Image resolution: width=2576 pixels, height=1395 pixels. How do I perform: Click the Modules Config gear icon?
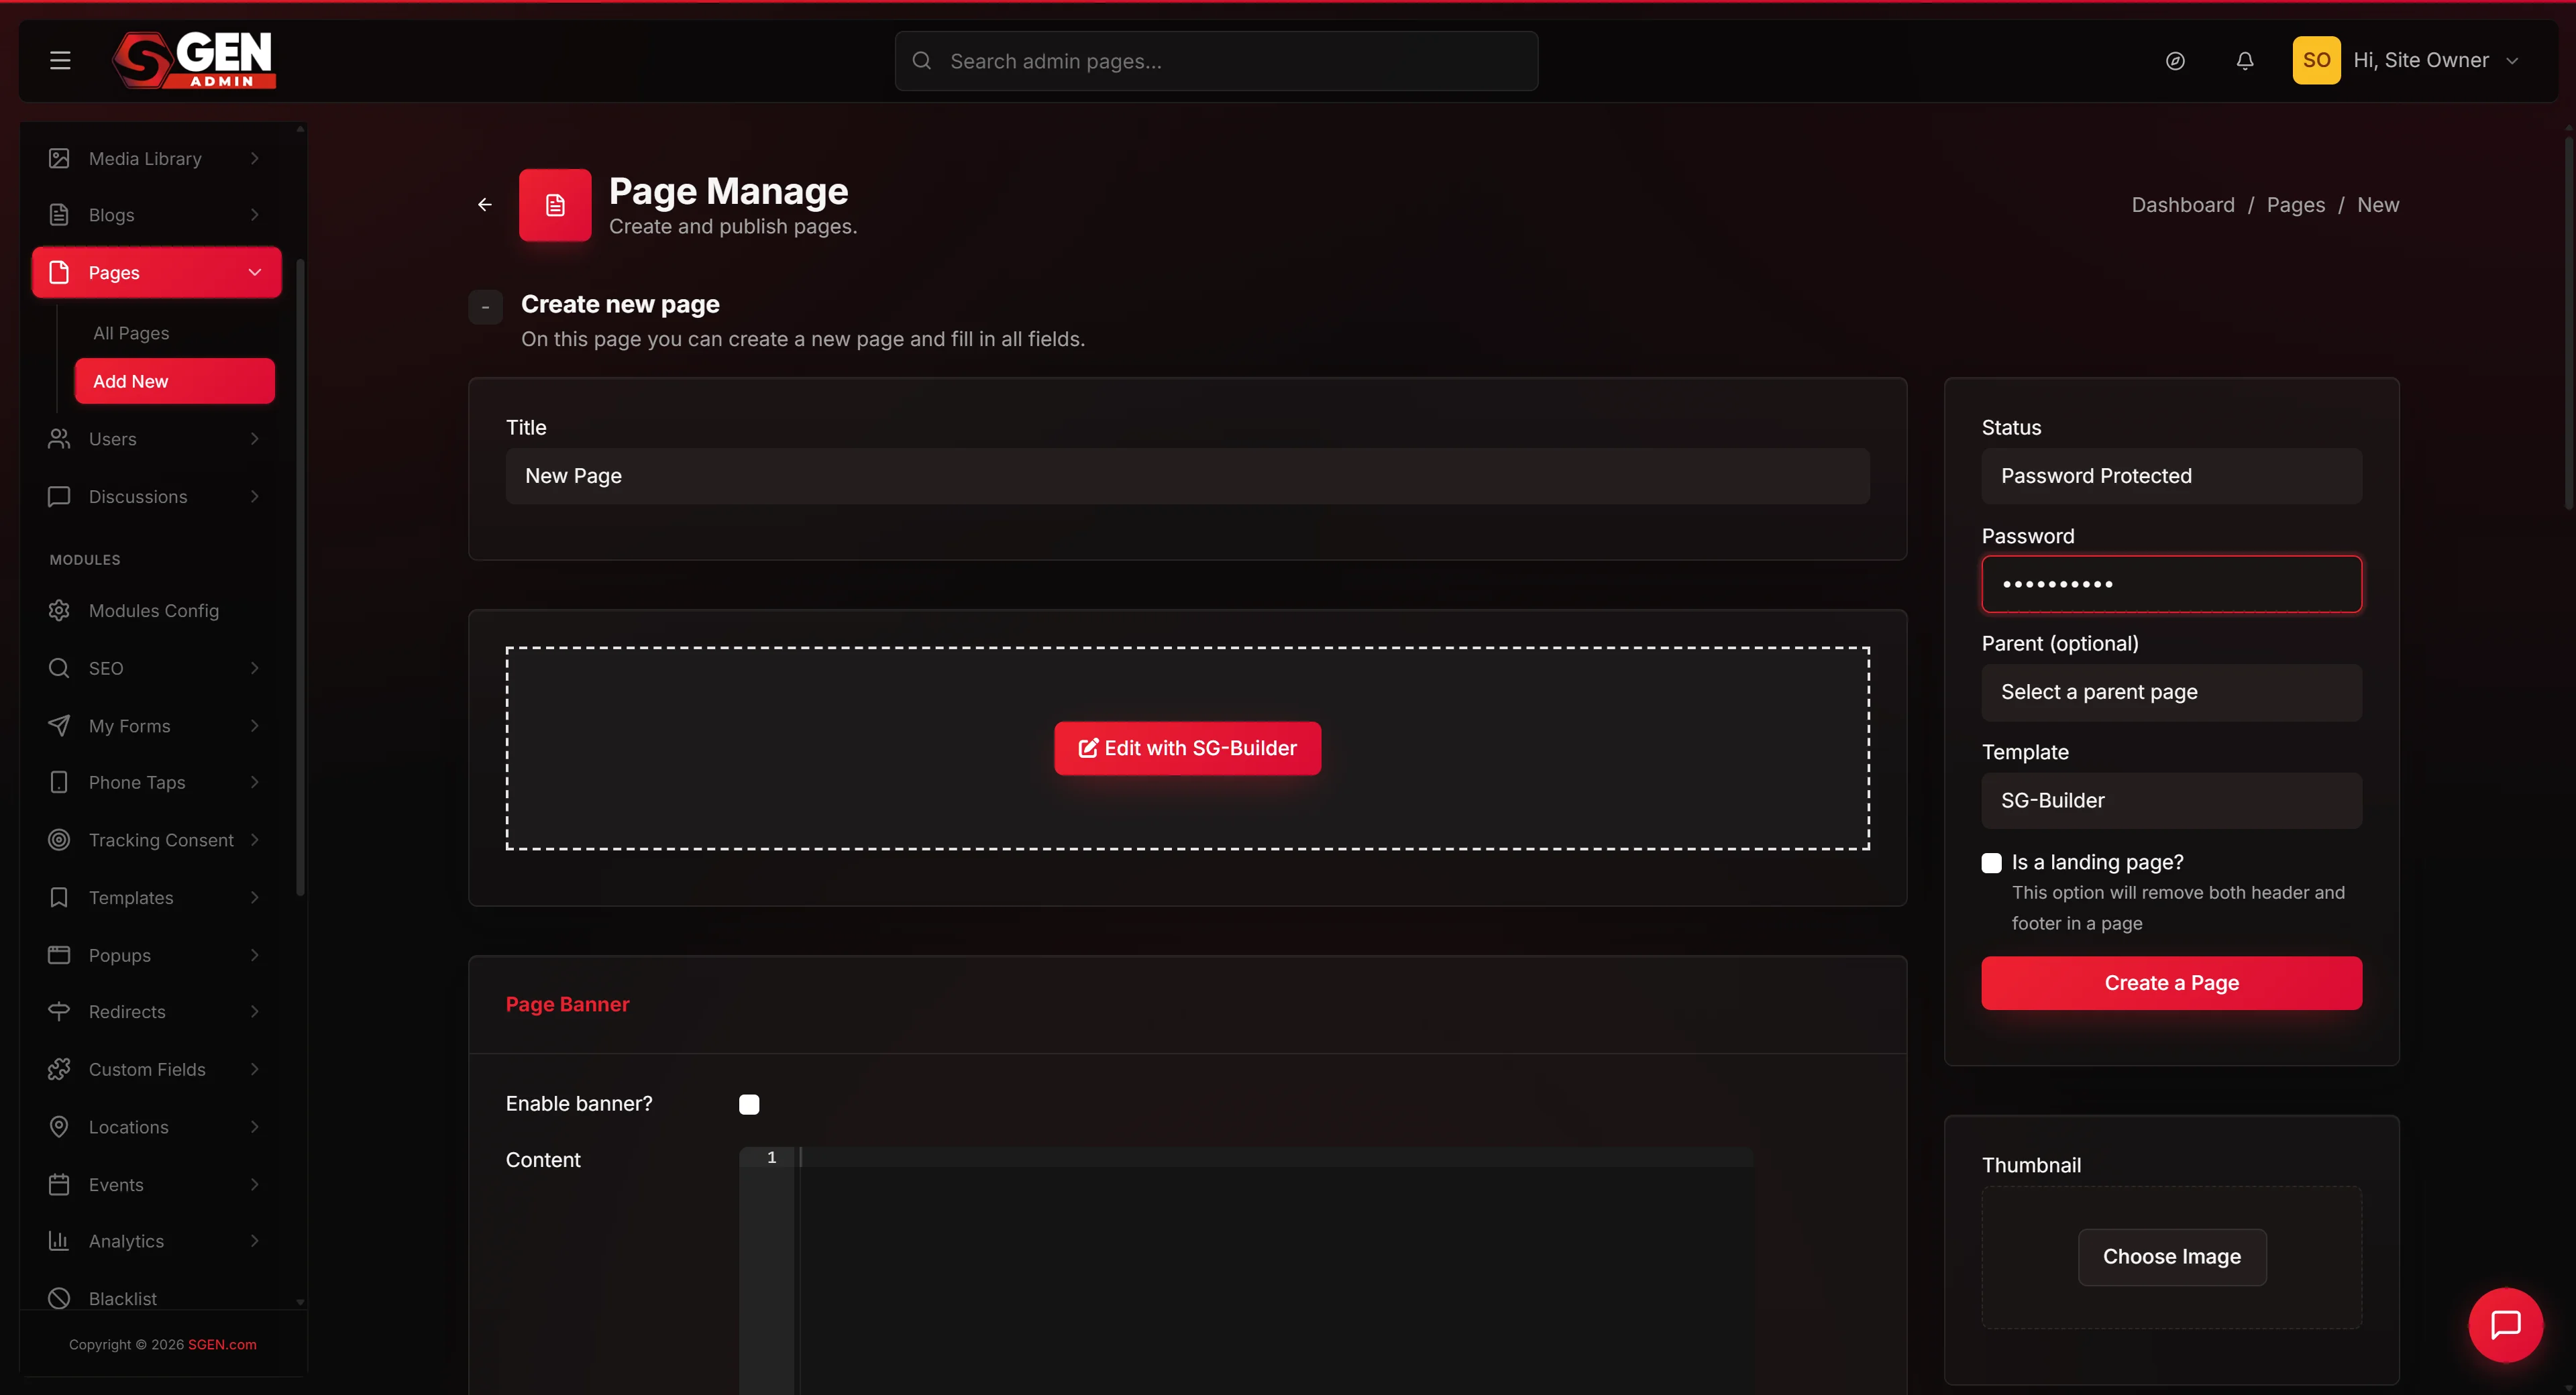pos(59,611)
